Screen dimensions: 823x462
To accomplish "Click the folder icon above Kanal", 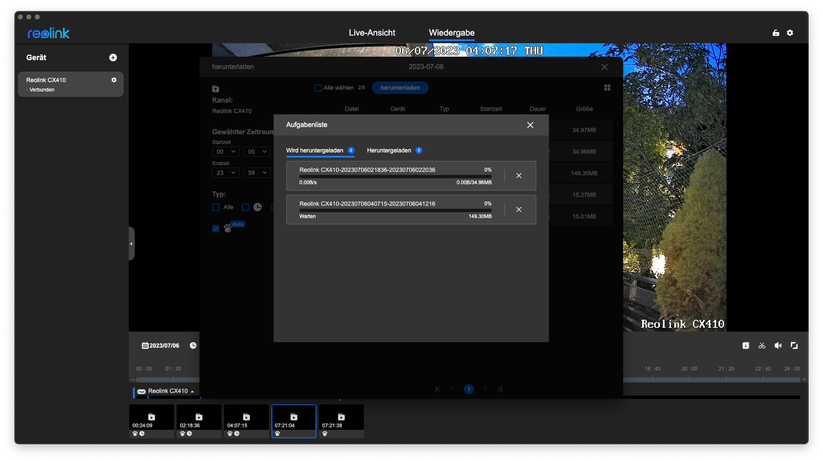I will (x=215, y=89).
